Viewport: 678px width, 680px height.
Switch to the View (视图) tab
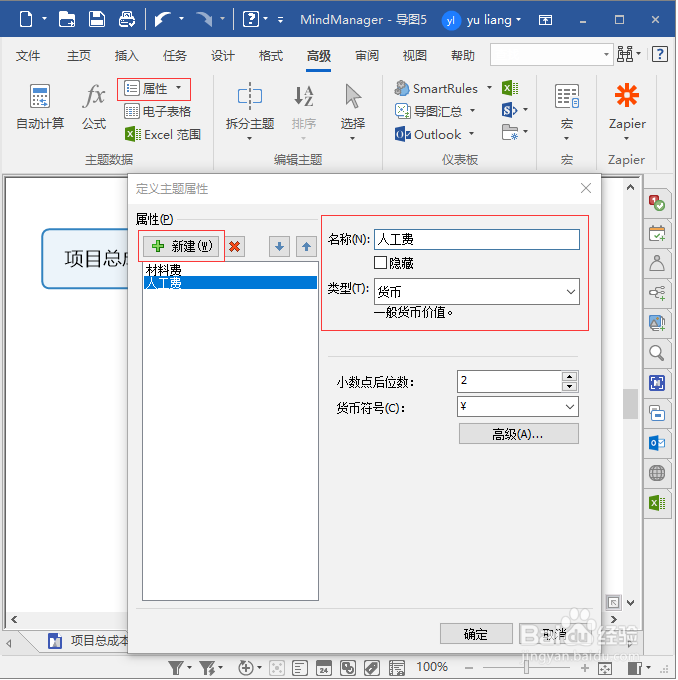coord(415,56)
